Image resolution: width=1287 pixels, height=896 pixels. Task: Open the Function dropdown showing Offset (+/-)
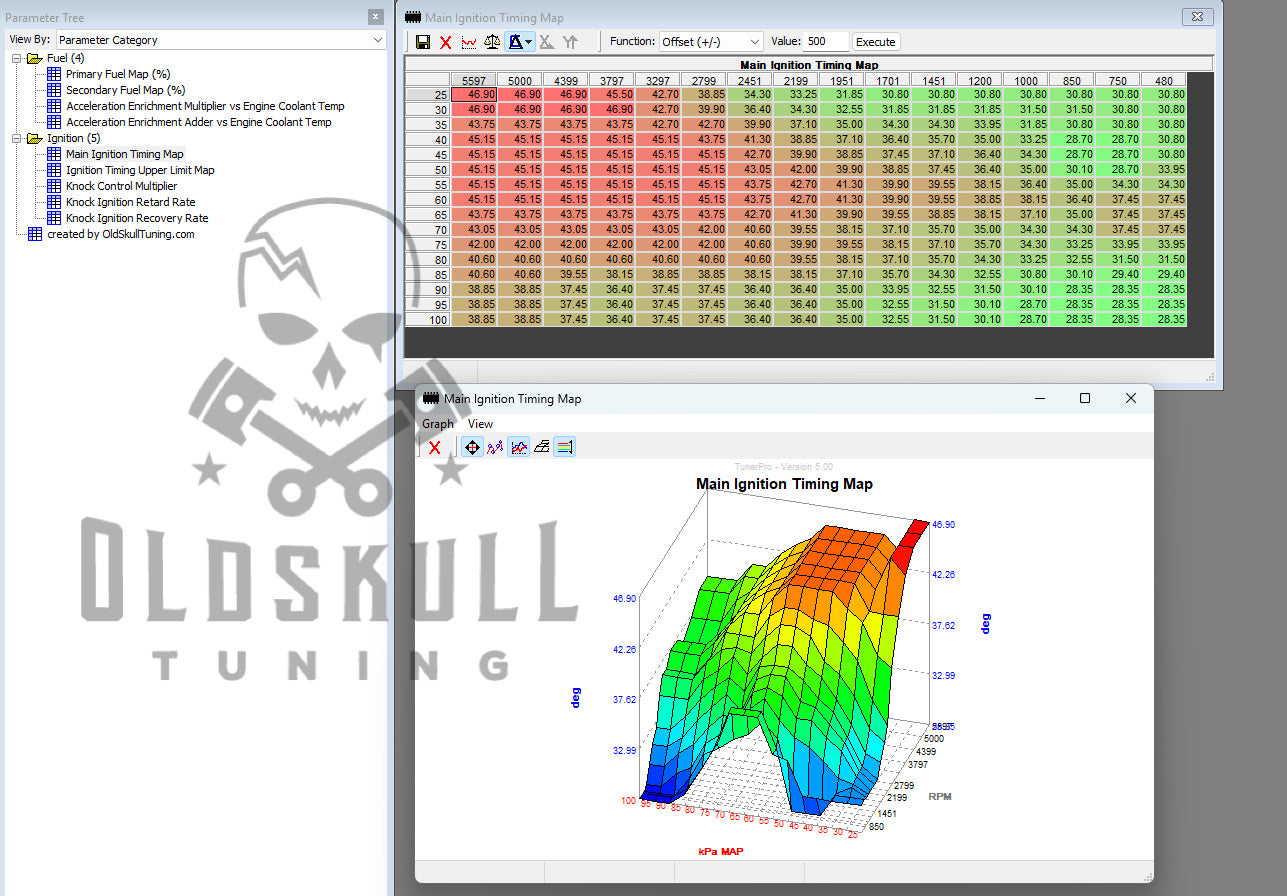[x=710, y=42]
